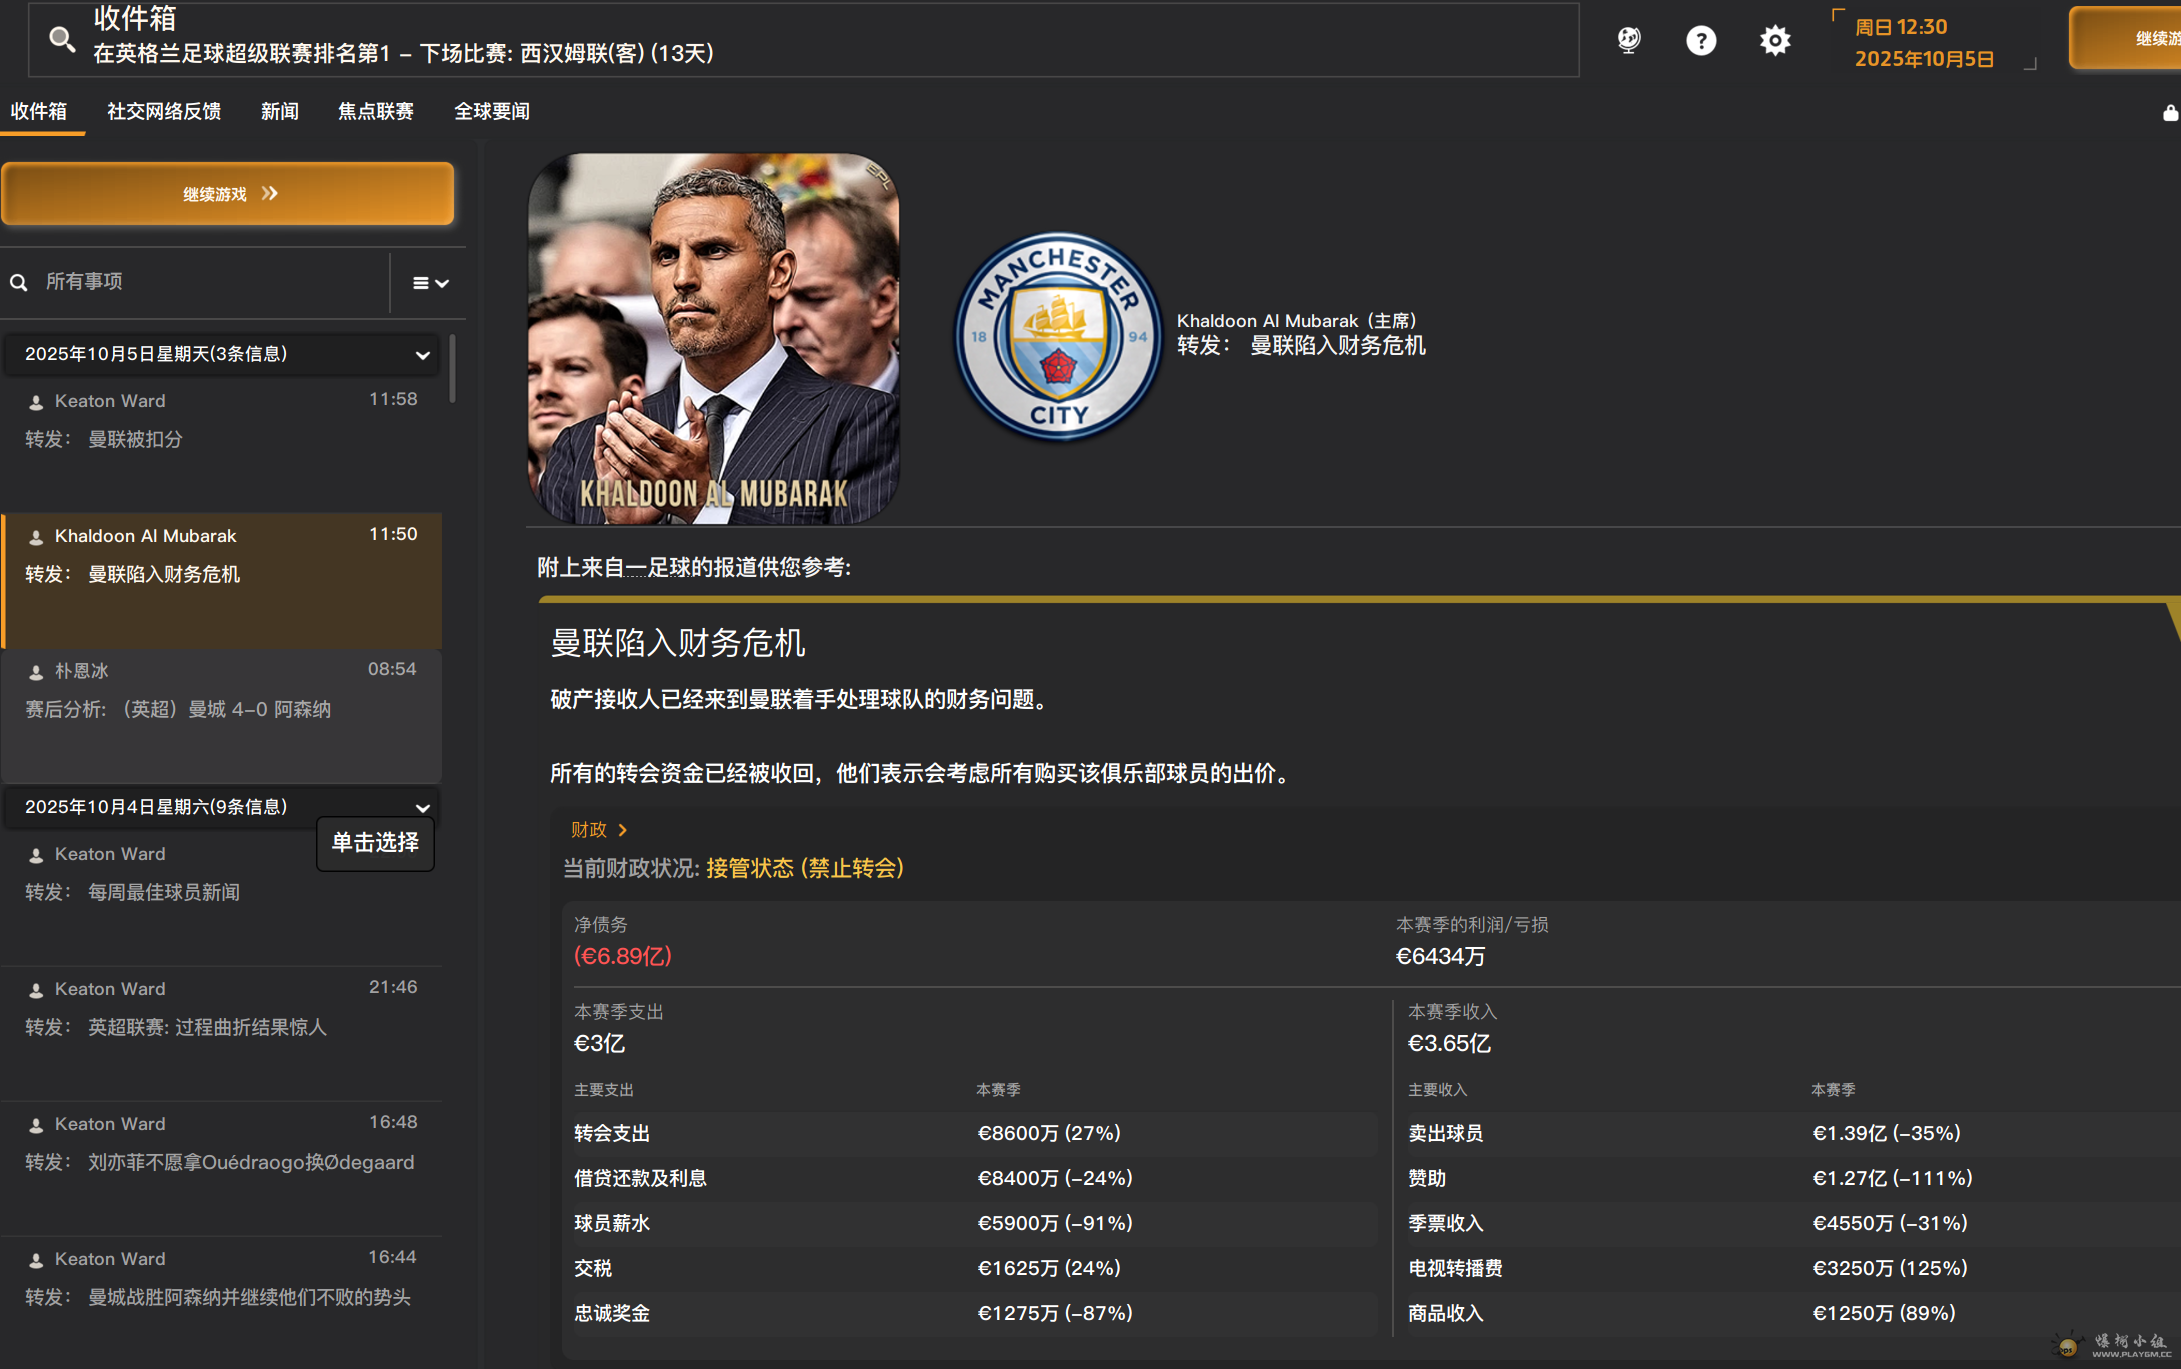Click the person icon beside 朴恩冰

[x=36, y=672]
